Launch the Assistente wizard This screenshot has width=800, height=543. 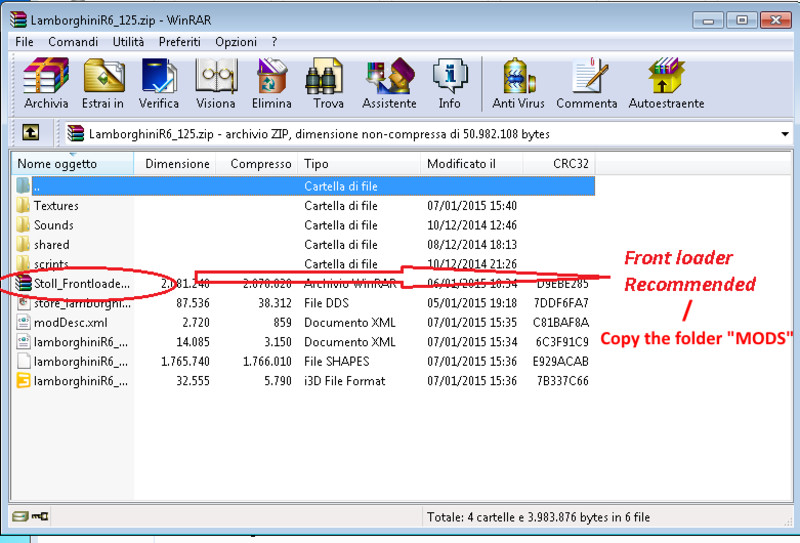[389, 84]
